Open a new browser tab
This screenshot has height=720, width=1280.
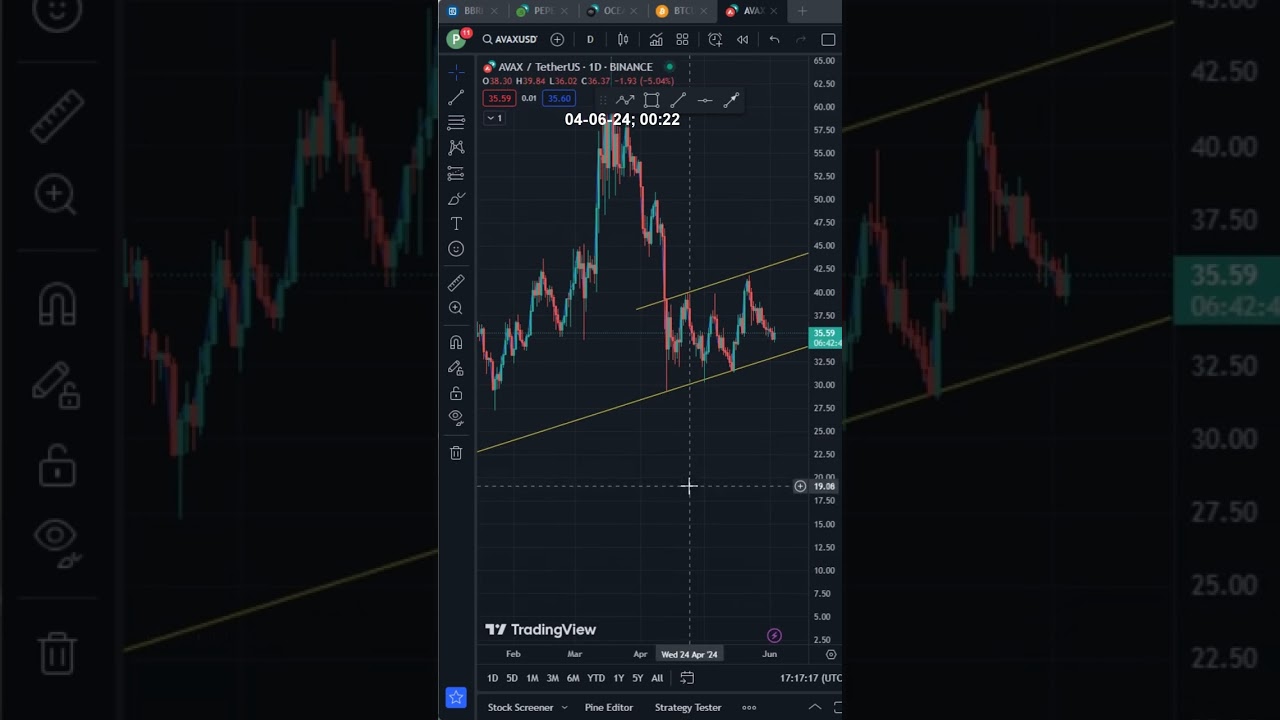802,11
